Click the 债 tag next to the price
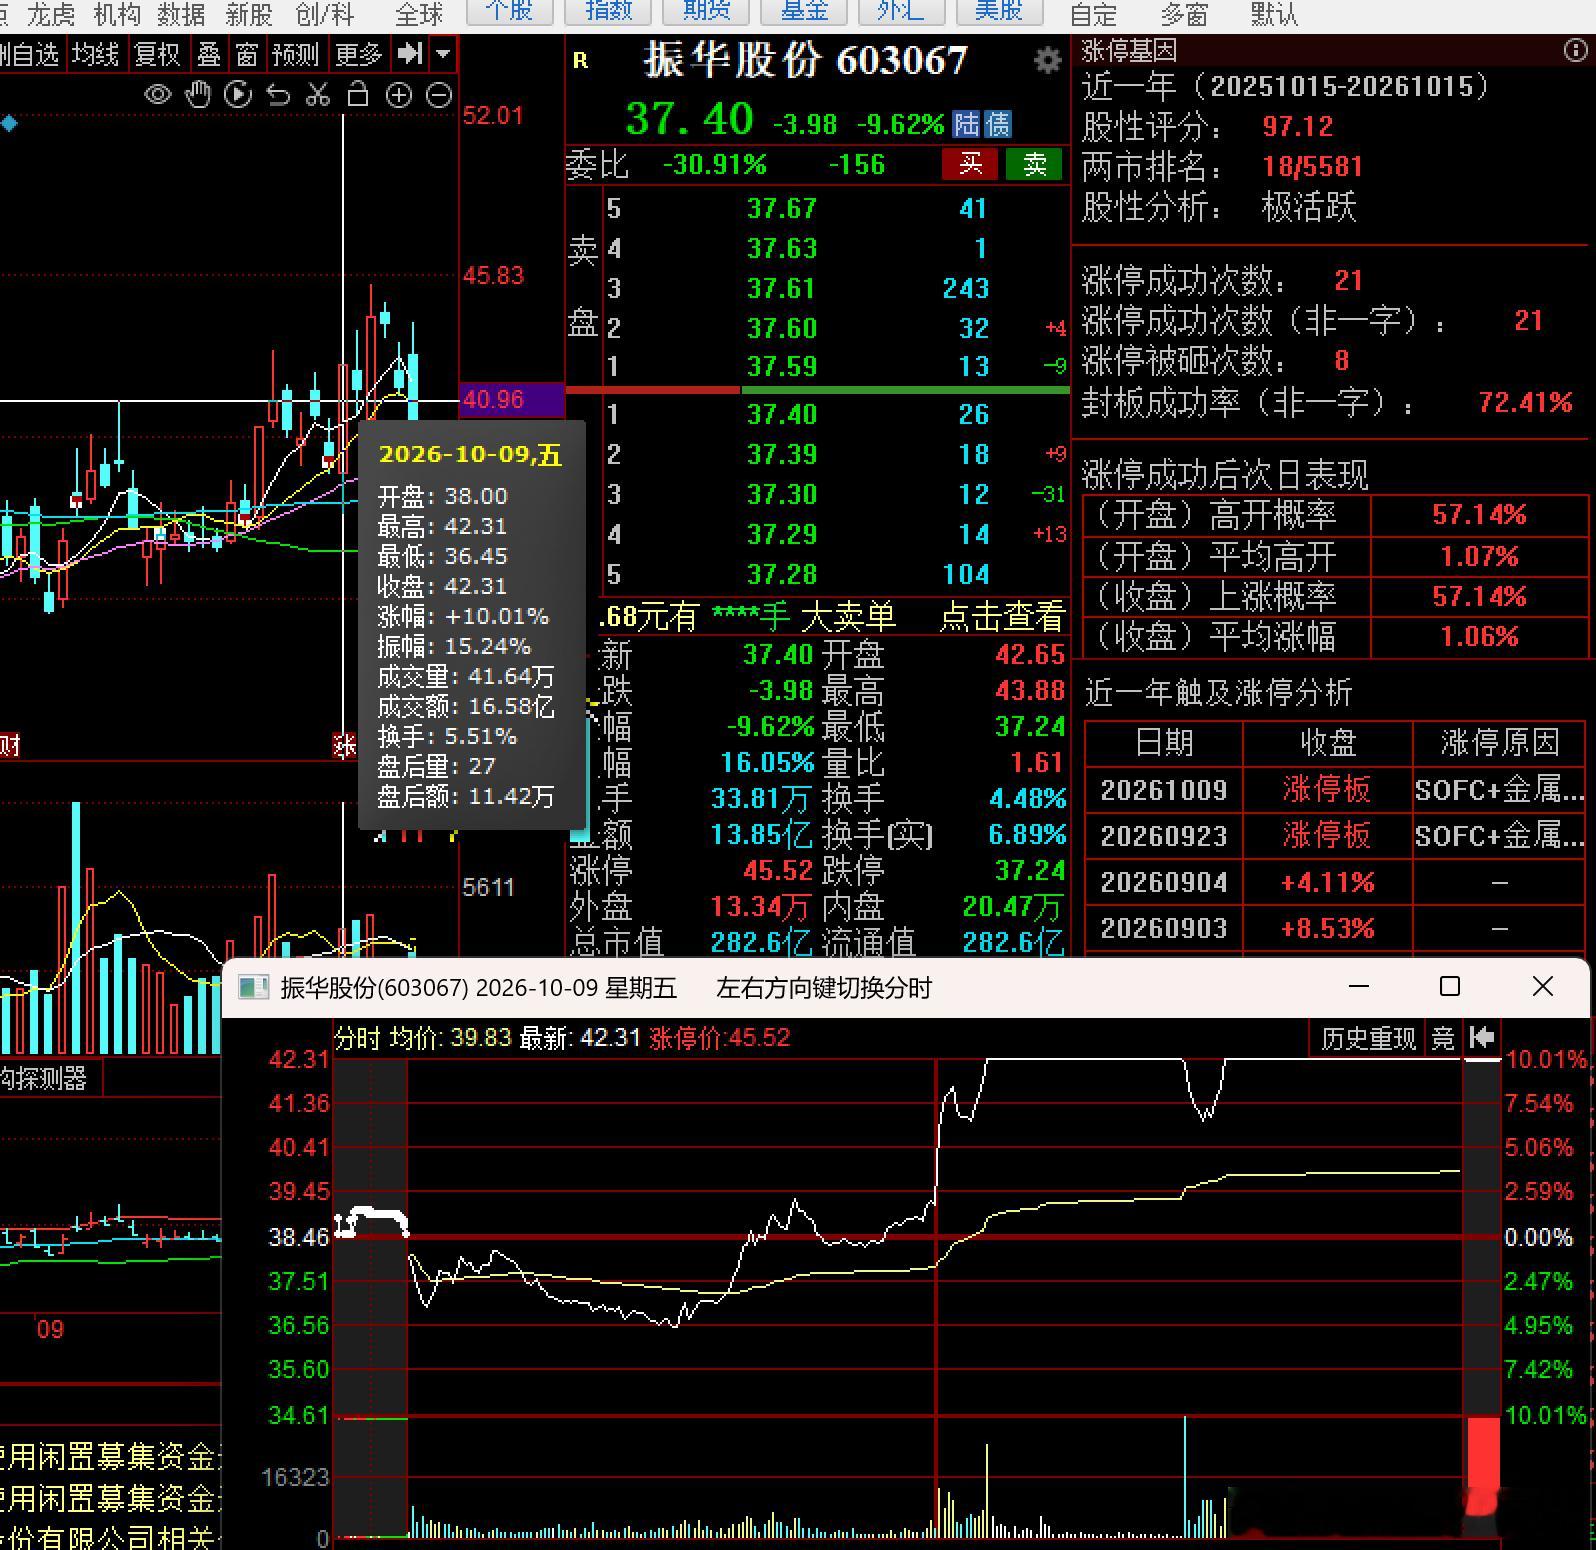1596x1550 pixels. tap(997, 124)
